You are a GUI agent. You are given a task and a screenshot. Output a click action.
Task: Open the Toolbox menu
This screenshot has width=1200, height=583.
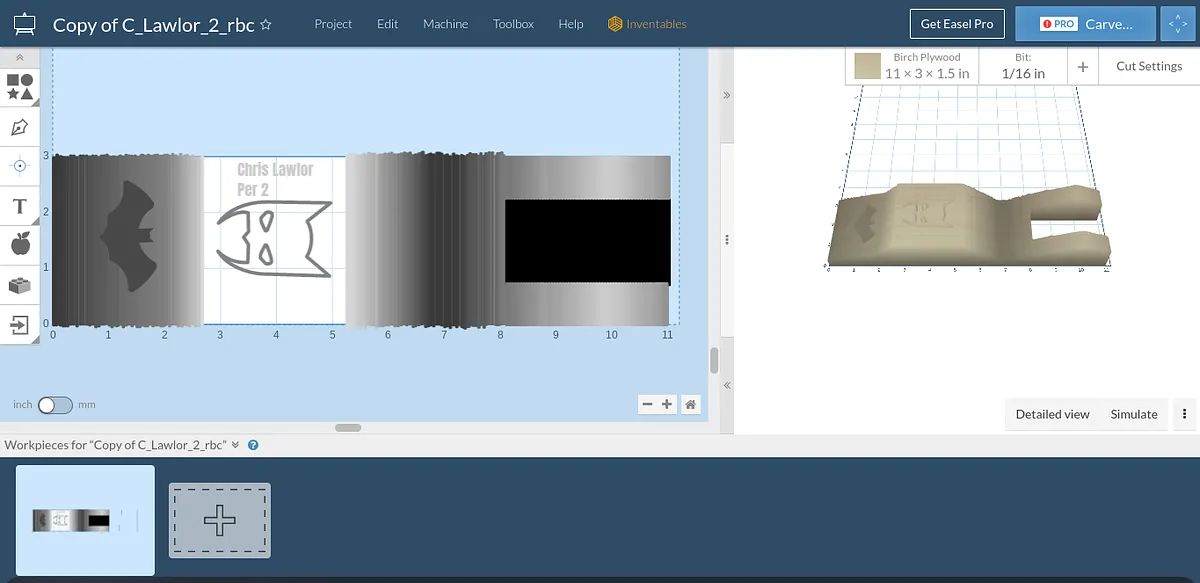pyautogui.click(x=513, y=24)
